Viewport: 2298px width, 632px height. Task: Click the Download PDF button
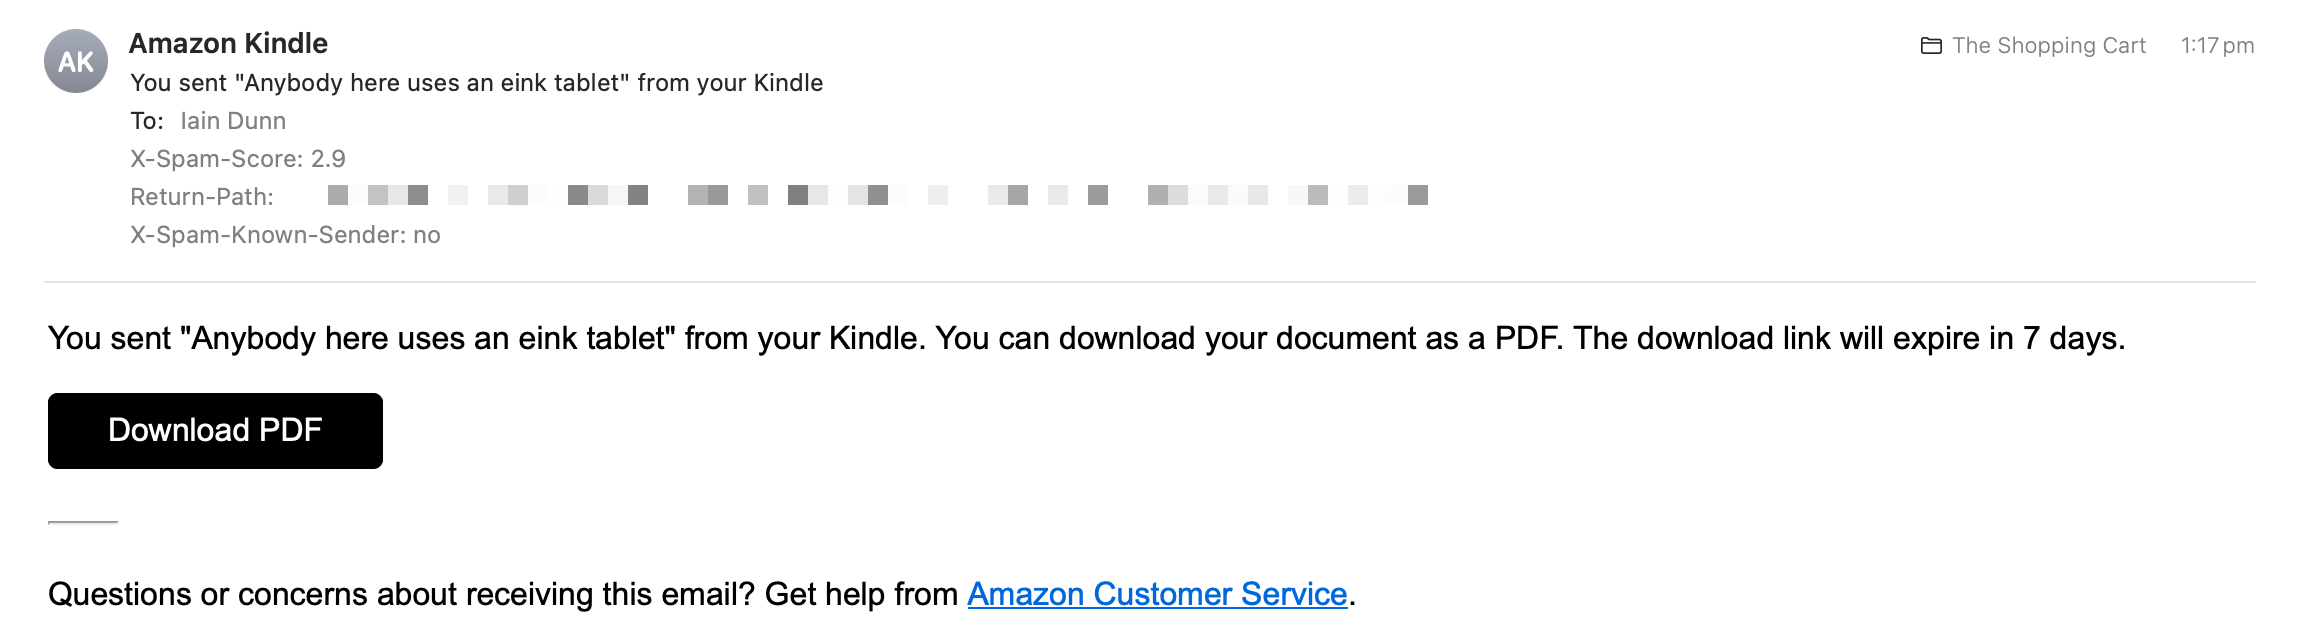215,431
